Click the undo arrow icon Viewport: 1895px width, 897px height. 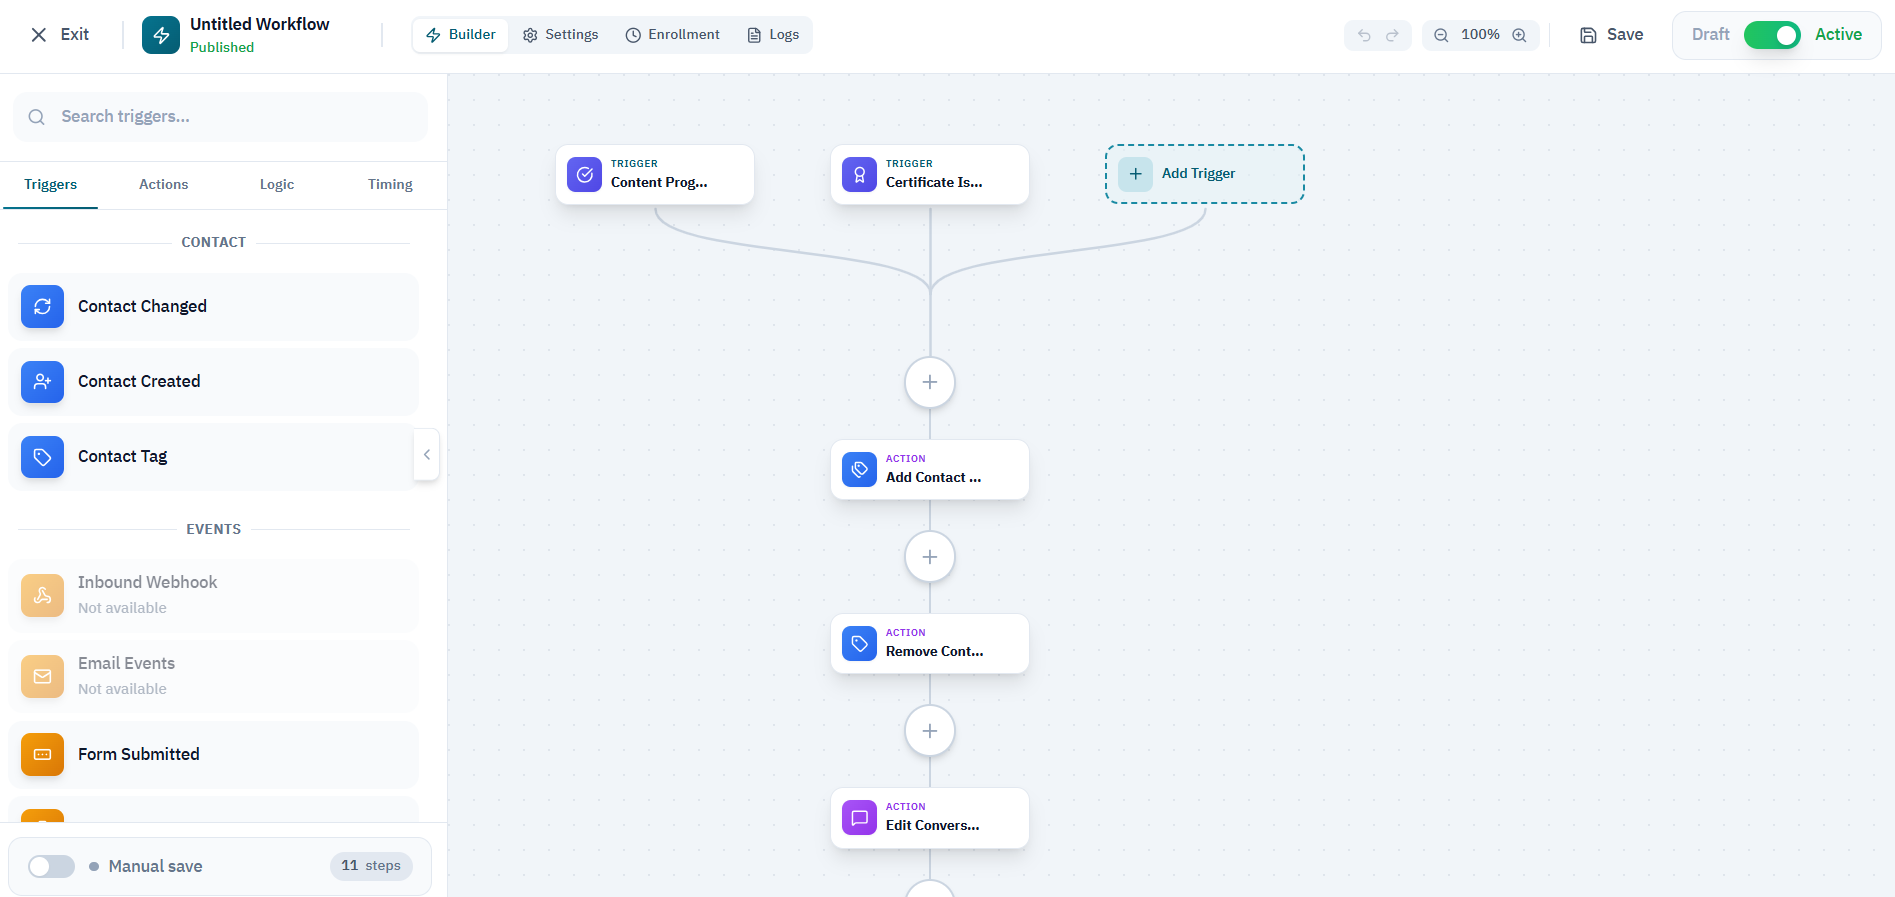1364,35
